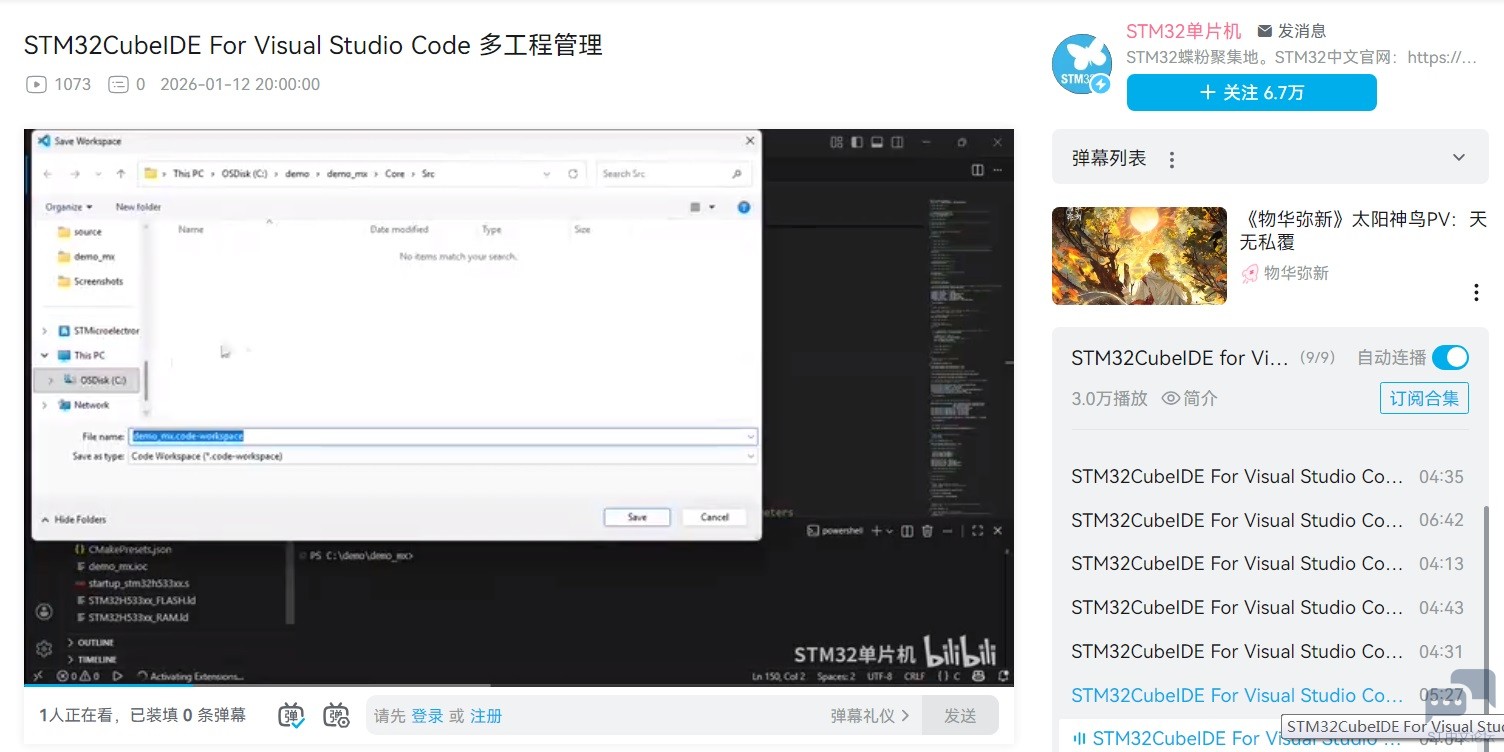Click three-dot menu beside 弹幕列表
The width and height of the screenshot is (1504, 752).
tap(1172, 159)
